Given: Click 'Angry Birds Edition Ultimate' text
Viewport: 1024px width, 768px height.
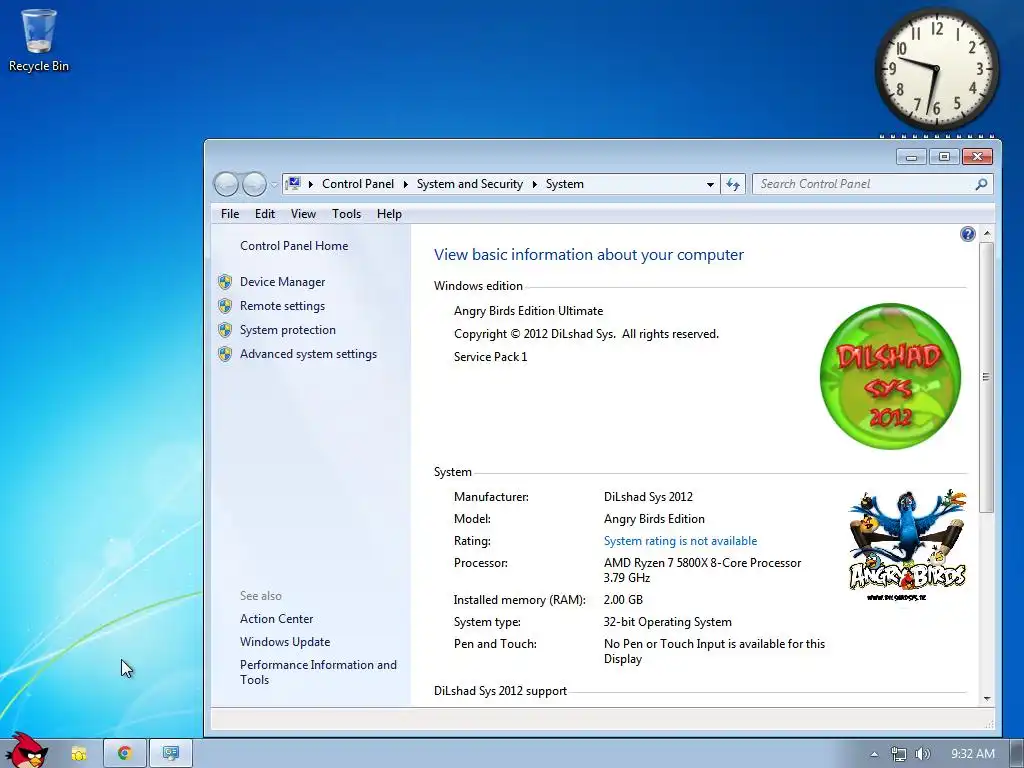Looking at the screenshot, I should (x=528, y=311).
